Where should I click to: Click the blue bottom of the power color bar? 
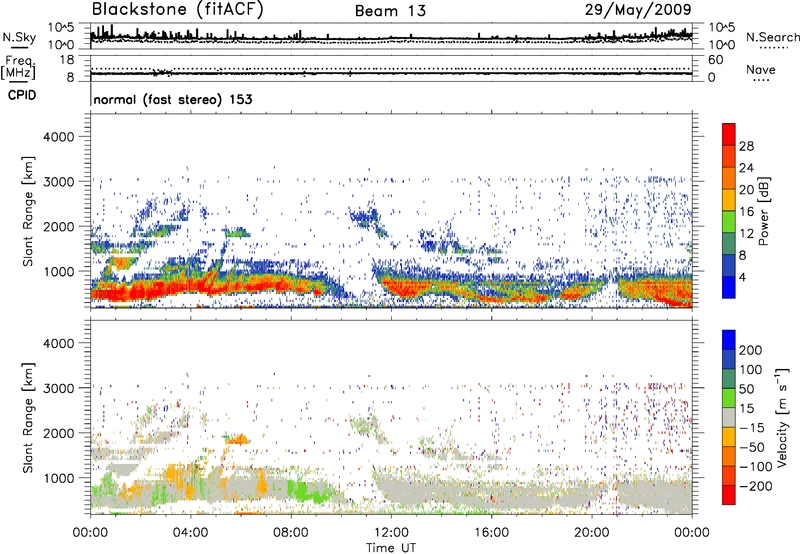(729, 288)
